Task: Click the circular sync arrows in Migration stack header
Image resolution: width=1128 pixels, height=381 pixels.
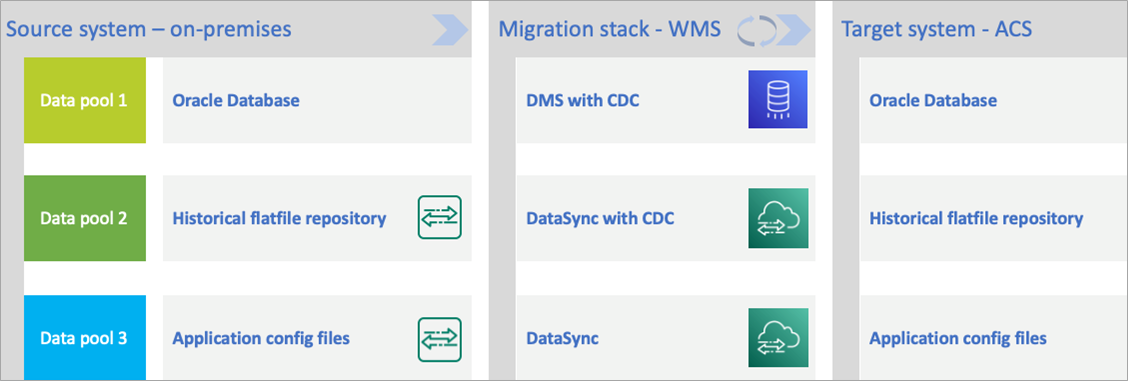Action: [x=758, y=30]
